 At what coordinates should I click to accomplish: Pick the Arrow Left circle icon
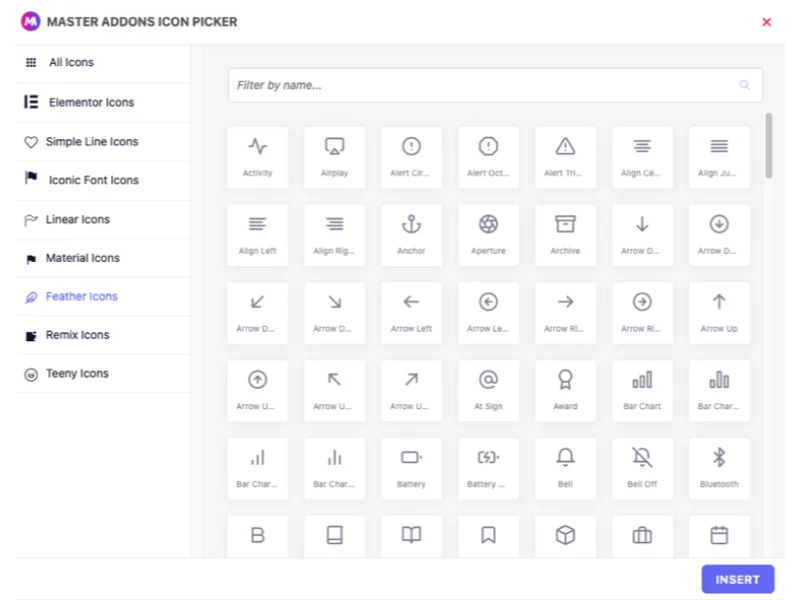(488, 313)
